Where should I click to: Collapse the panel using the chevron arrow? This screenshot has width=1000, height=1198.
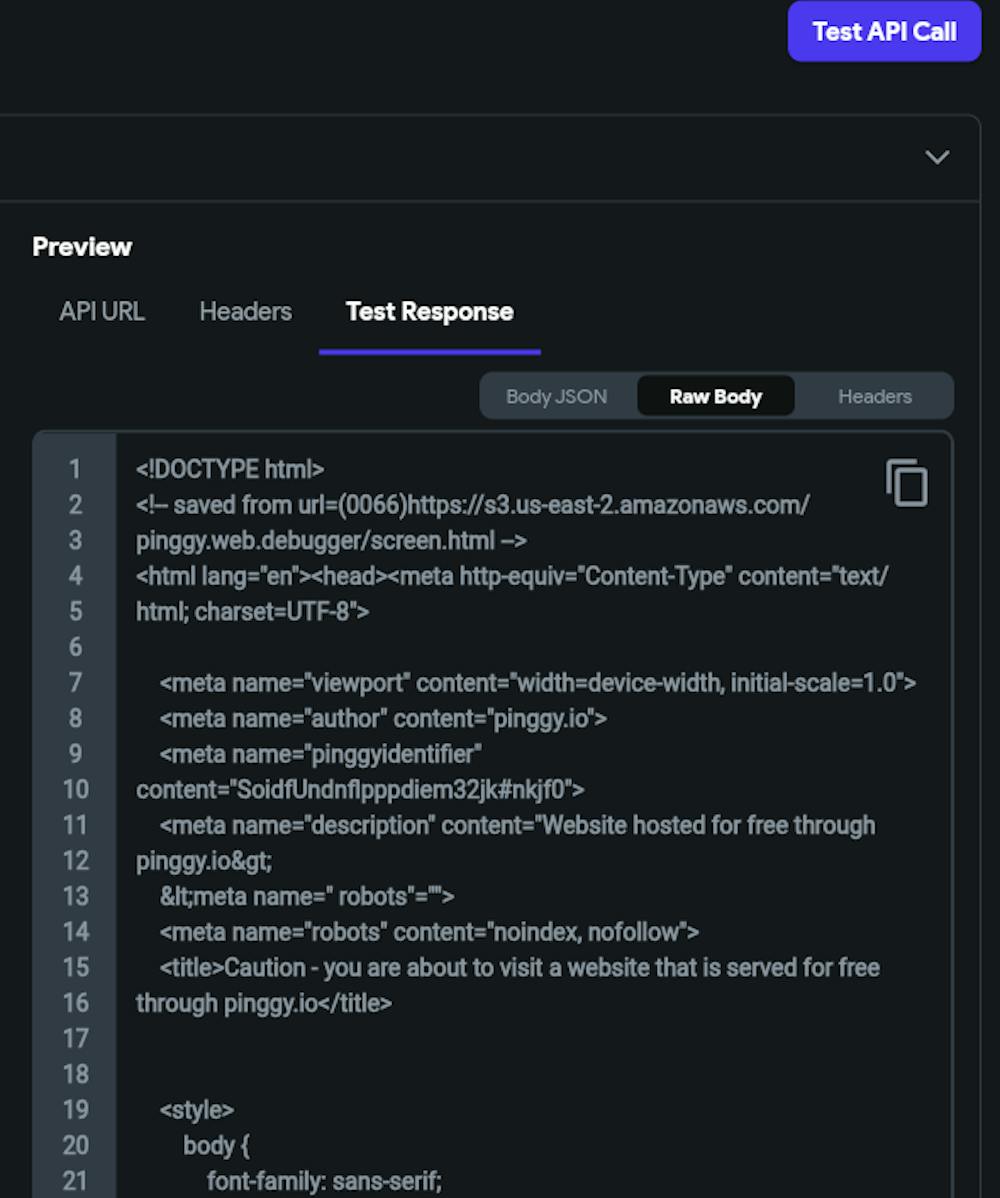pos(937,157)
